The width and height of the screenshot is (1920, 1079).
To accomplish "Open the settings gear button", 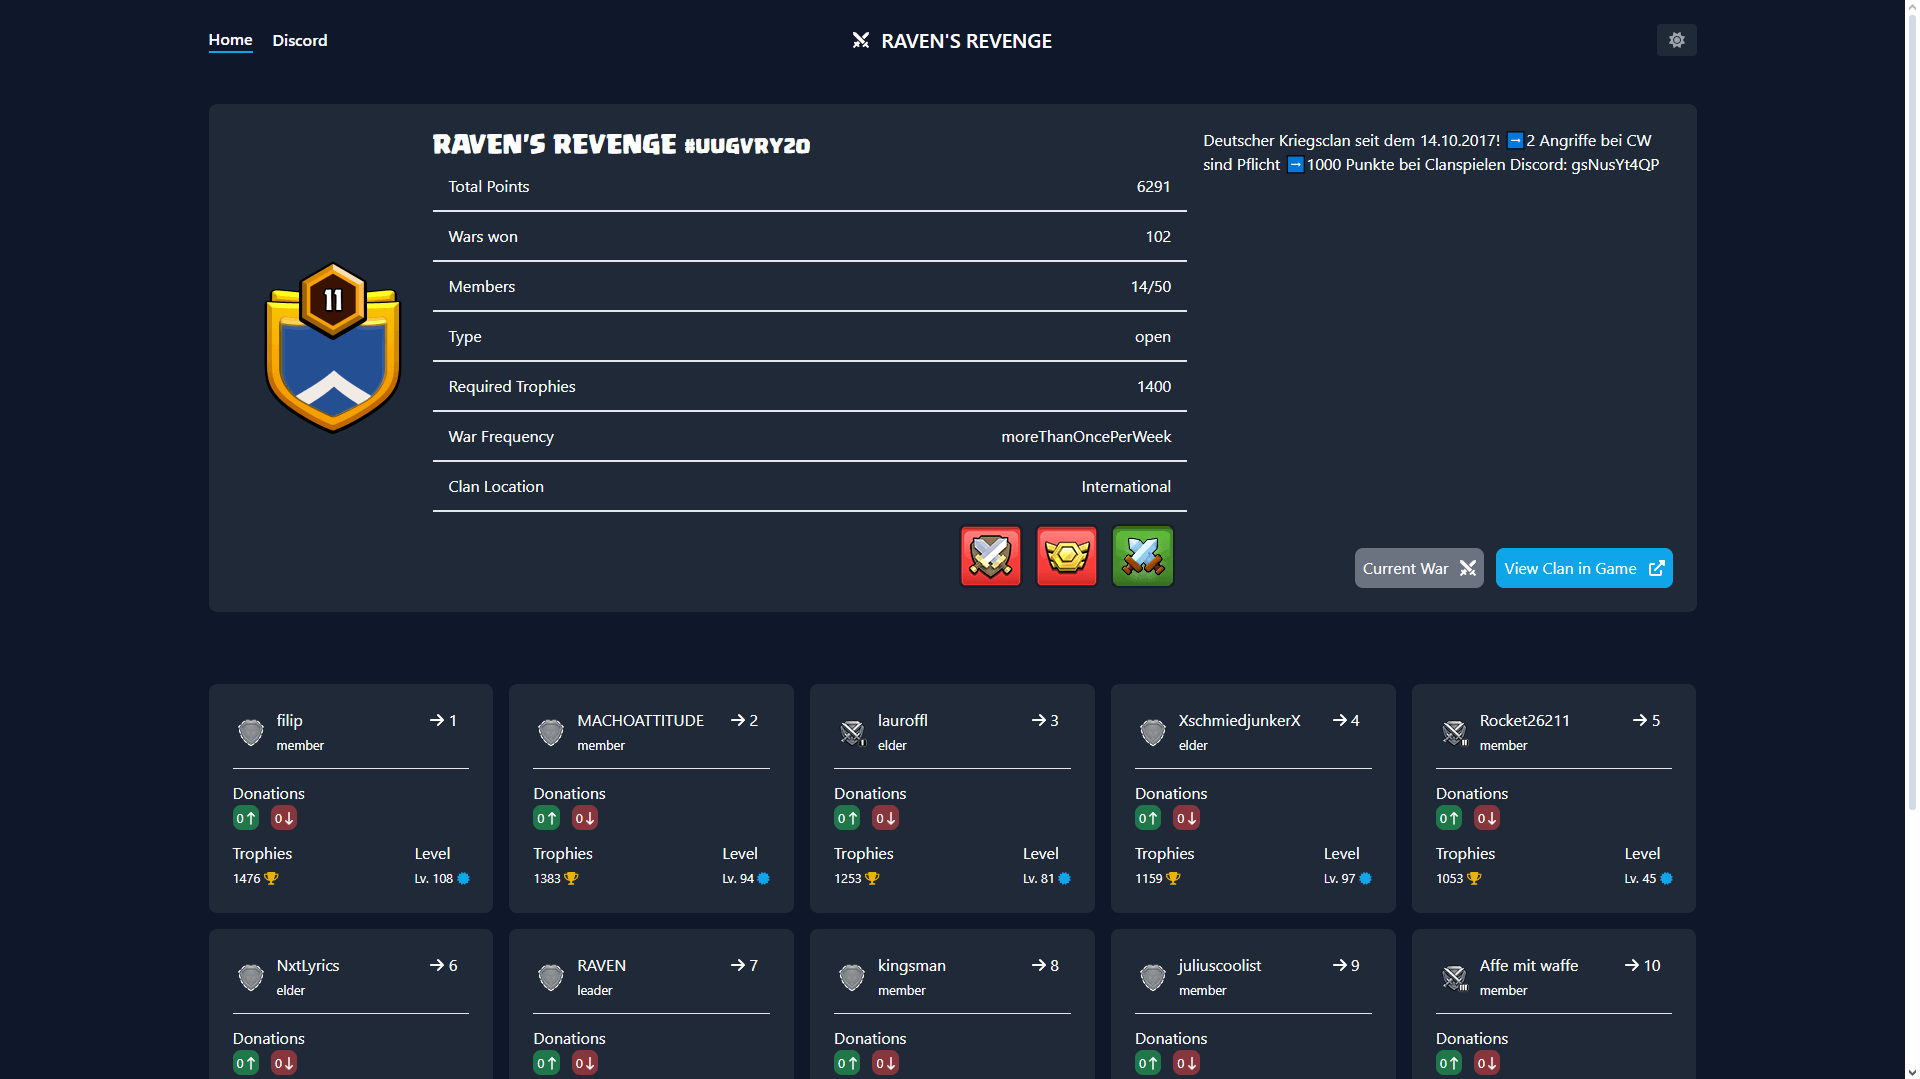I will [x=1676, y=40].
